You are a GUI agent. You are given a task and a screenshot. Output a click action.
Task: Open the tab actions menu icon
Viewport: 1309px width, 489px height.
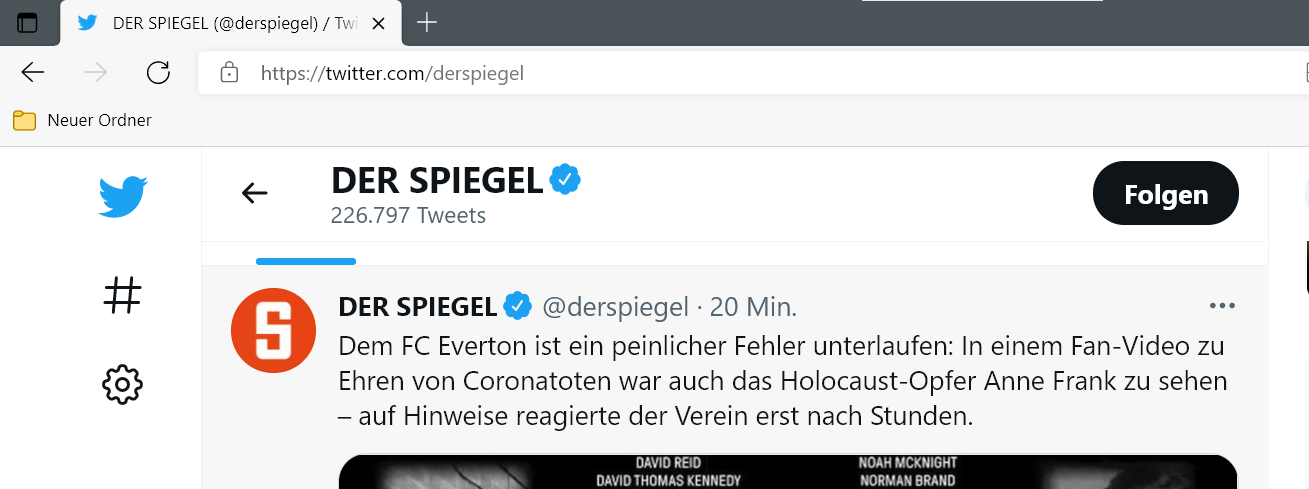27,23
